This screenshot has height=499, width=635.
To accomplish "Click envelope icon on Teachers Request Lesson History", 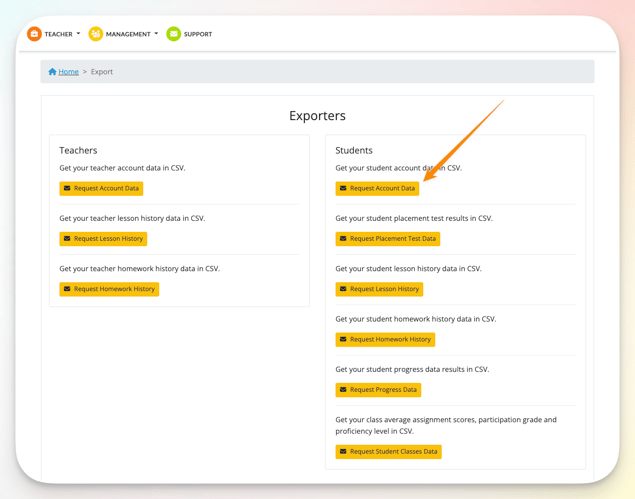I will 67,239.
